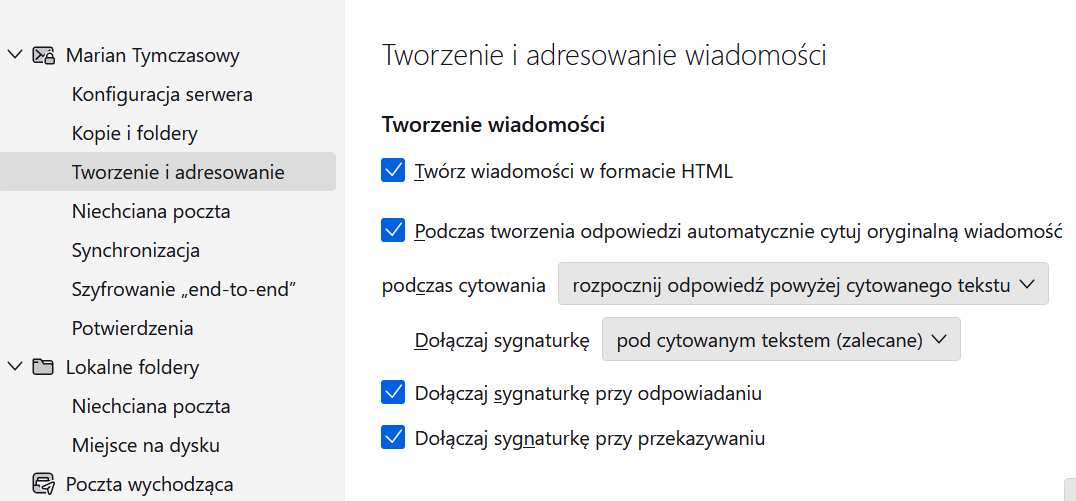
Task: Open the podczas cytowania reply position dropdown
Action: tap(803, 285)
